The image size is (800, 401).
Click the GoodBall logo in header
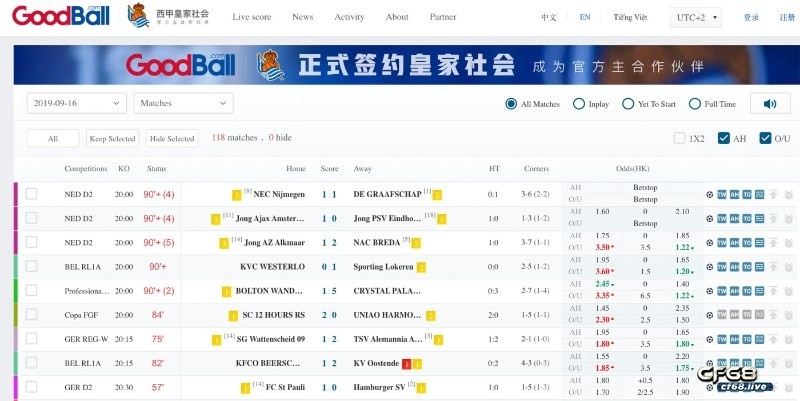point(61,16)
